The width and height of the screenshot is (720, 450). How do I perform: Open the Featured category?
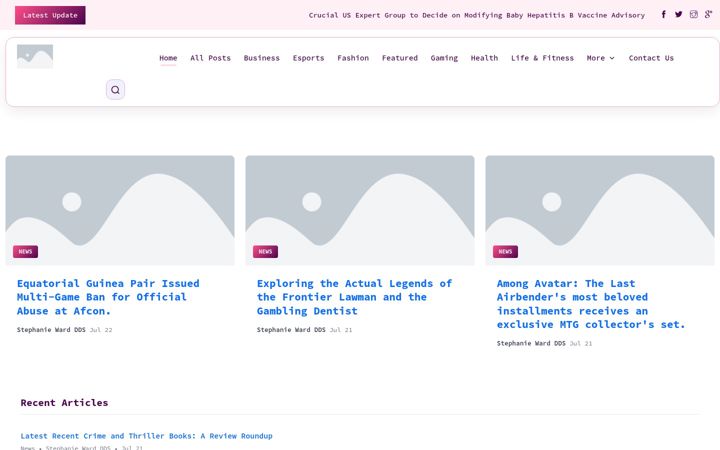[399, 58]
